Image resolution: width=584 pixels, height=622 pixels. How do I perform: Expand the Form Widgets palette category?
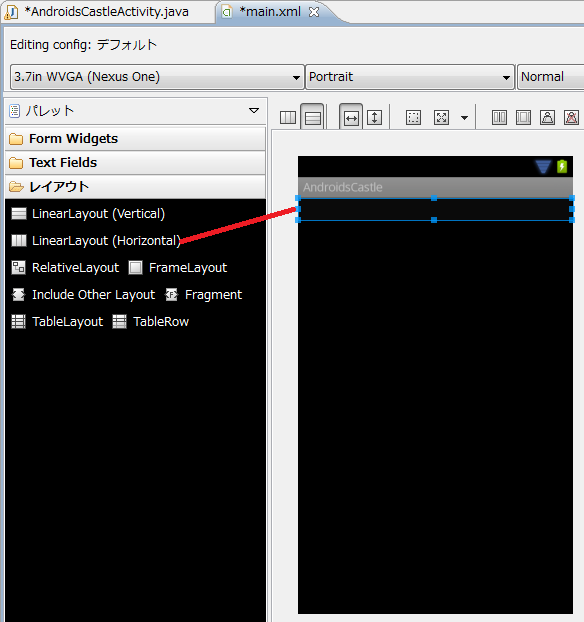[135, 139]
